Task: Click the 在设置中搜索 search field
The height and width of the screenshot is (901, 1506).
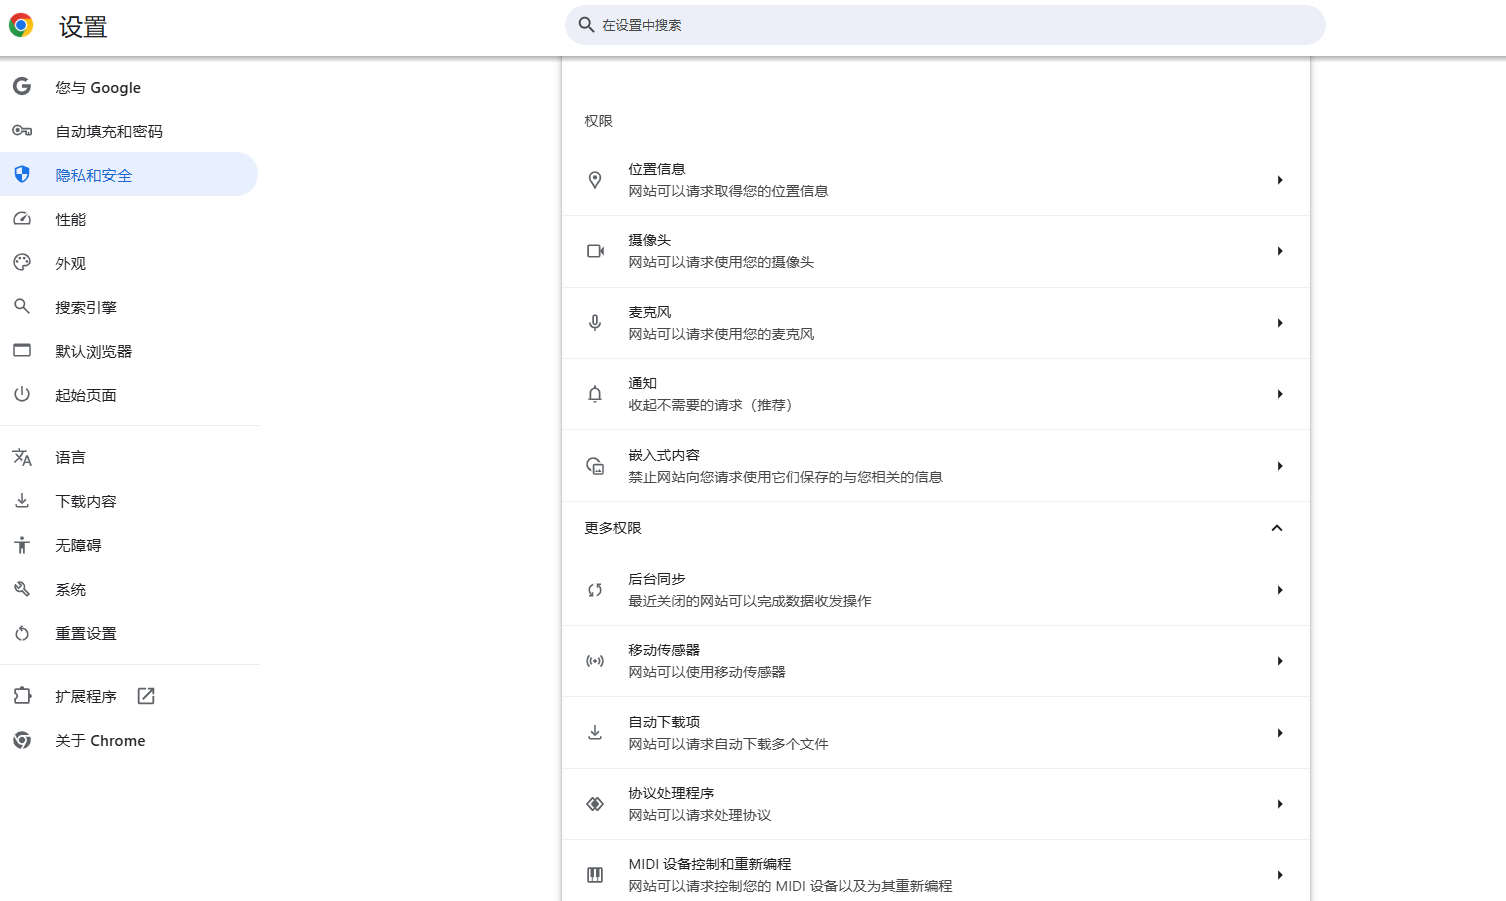Action: pos(945,25)
